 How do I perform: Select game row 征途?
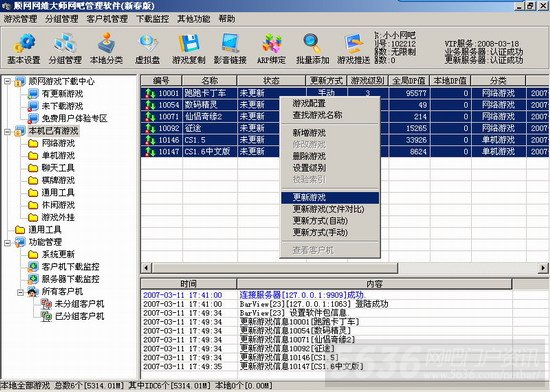[x=345, y=128]
